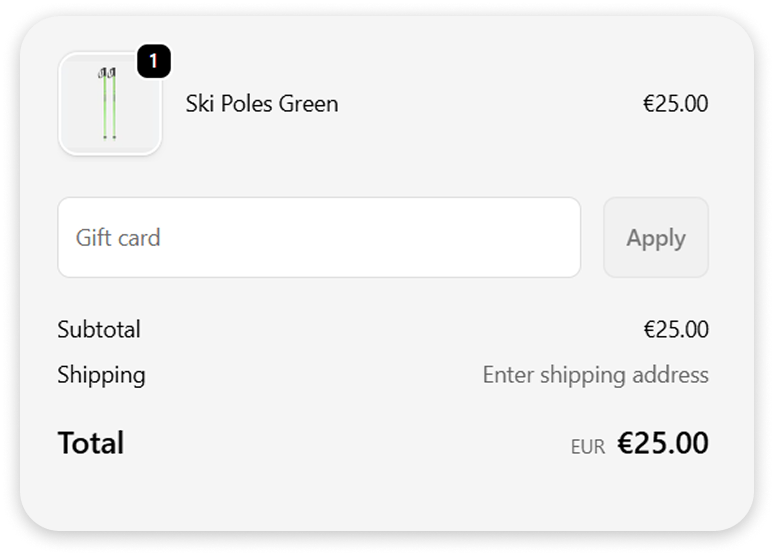
Task: Focus the Gift card input field
Action: pos(318,238)
